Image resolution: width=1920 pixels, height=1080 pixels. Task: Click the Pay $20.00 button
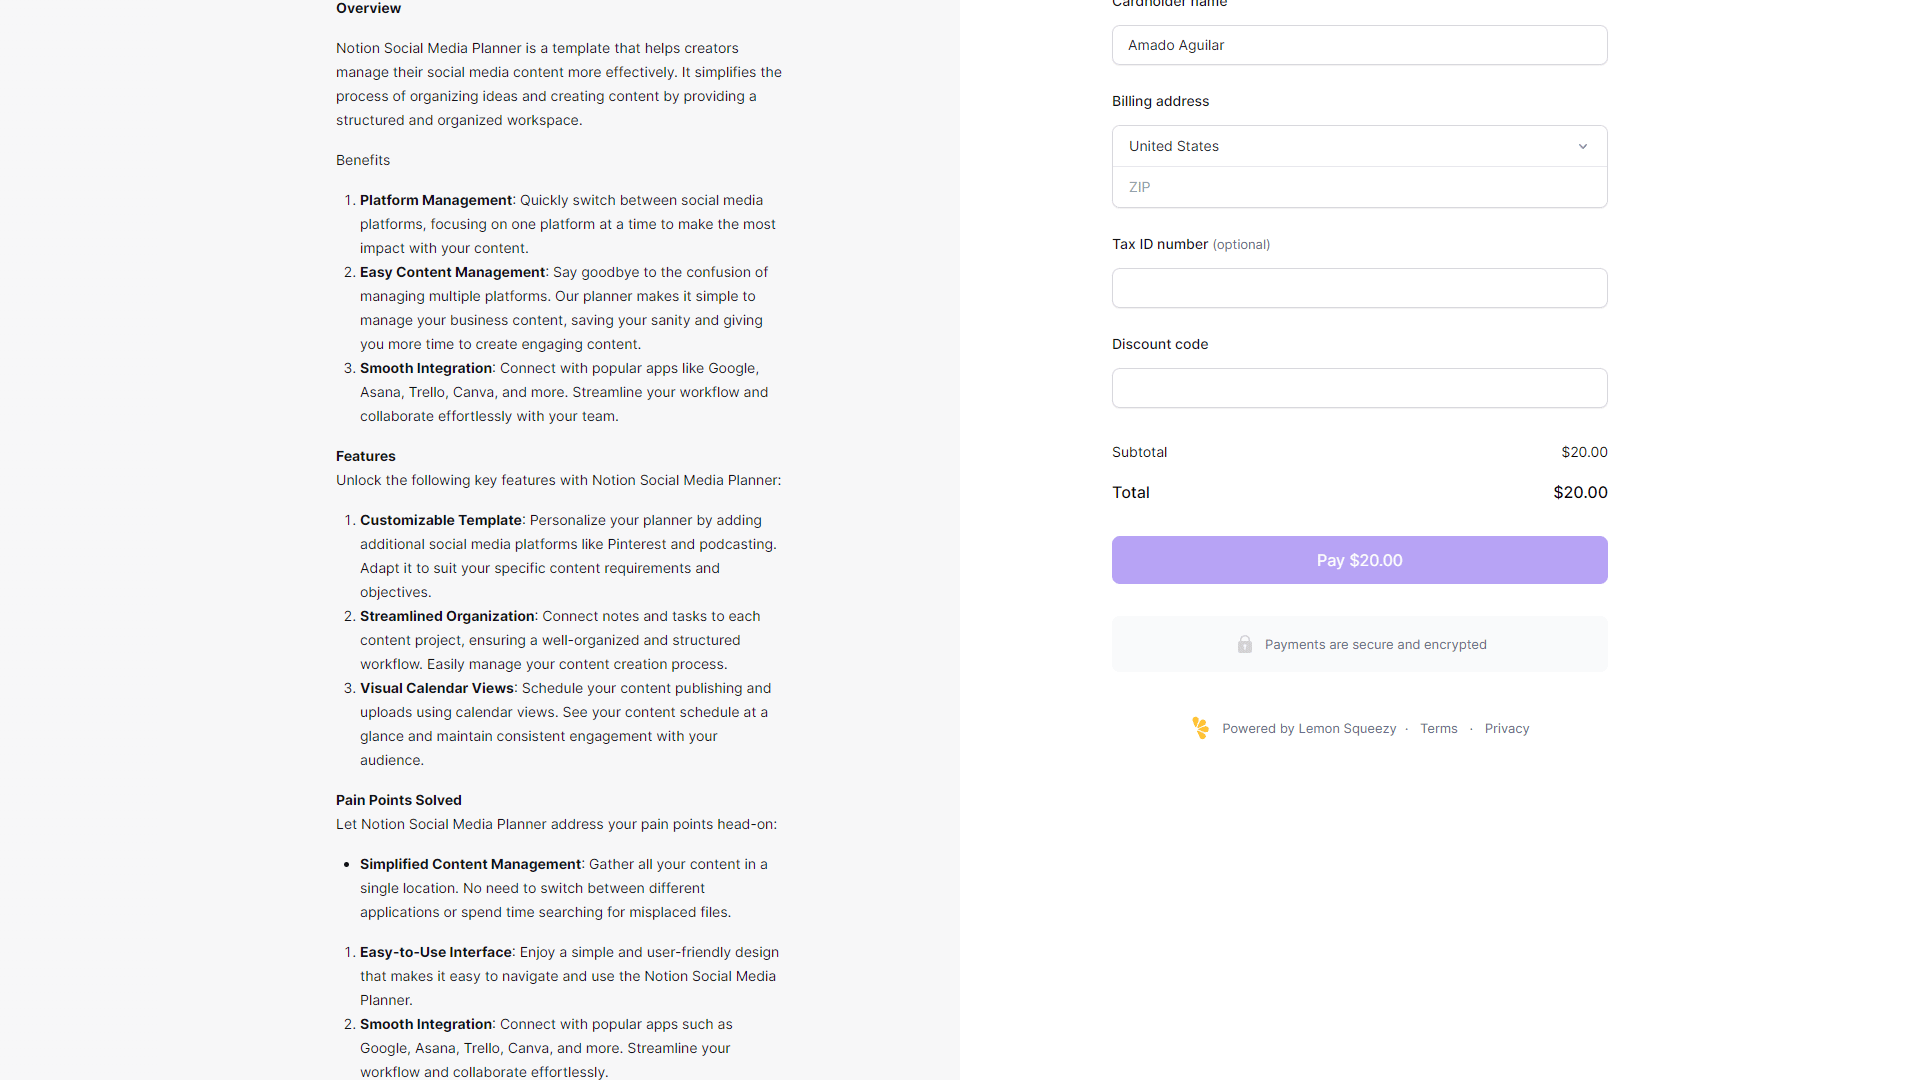click(x=1359, y=560)
